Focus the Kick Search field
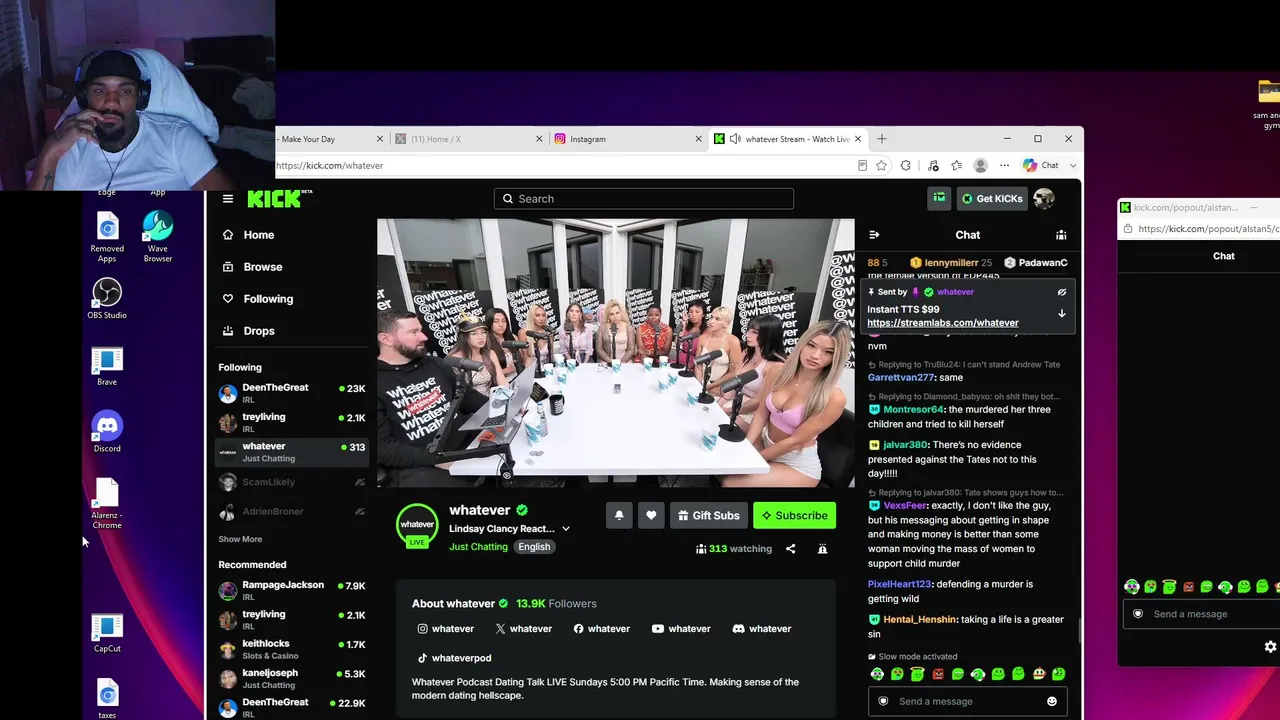1280x720 pixels. point(644,199)
